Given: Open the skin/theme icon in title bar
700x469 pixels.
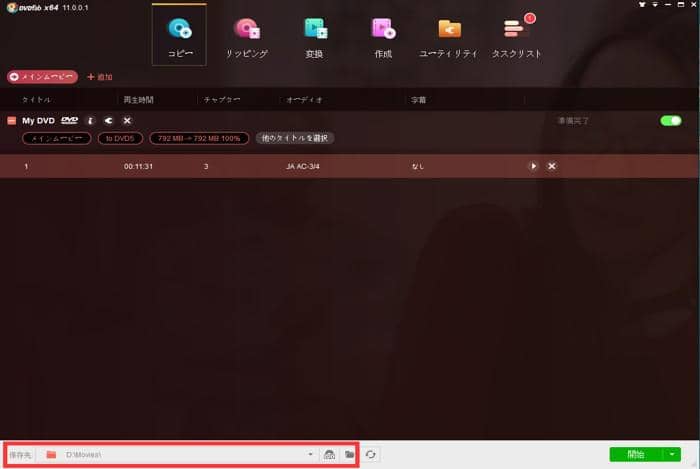Looking at the screenshot, I should coord(642,4).
